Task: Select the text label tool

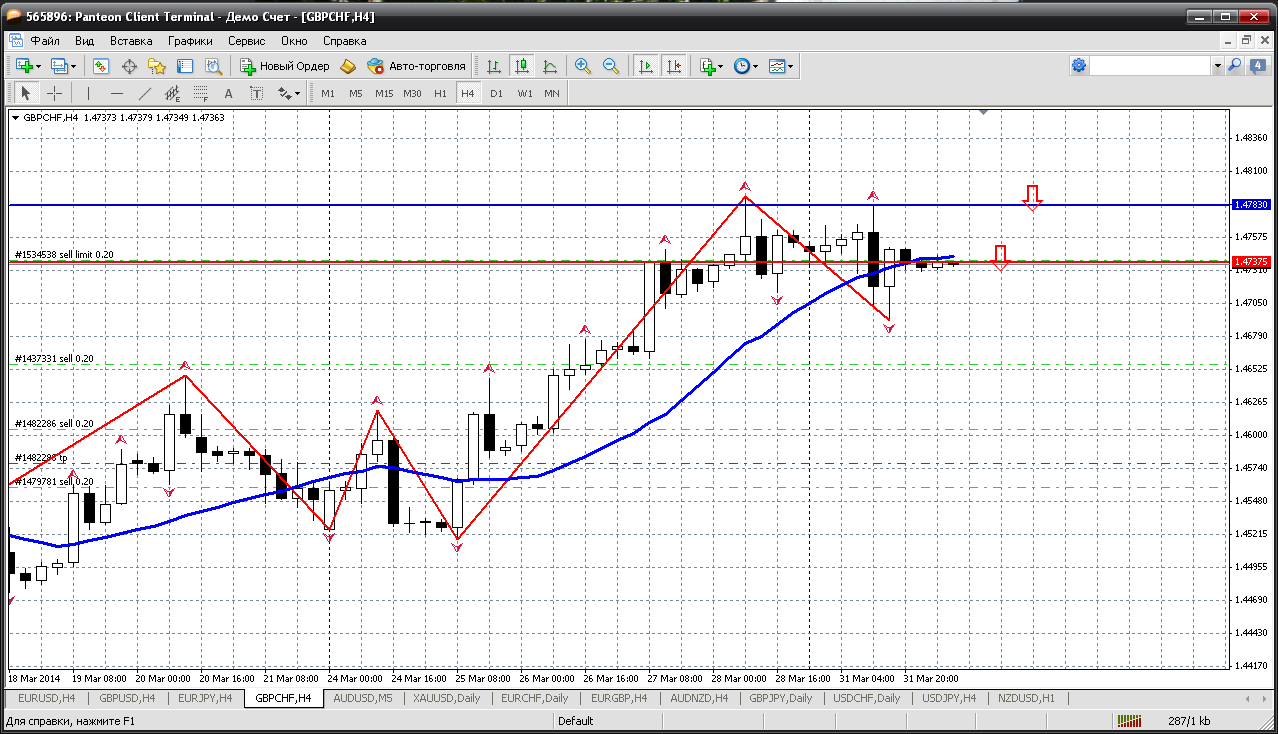Action: coord(228,93)
